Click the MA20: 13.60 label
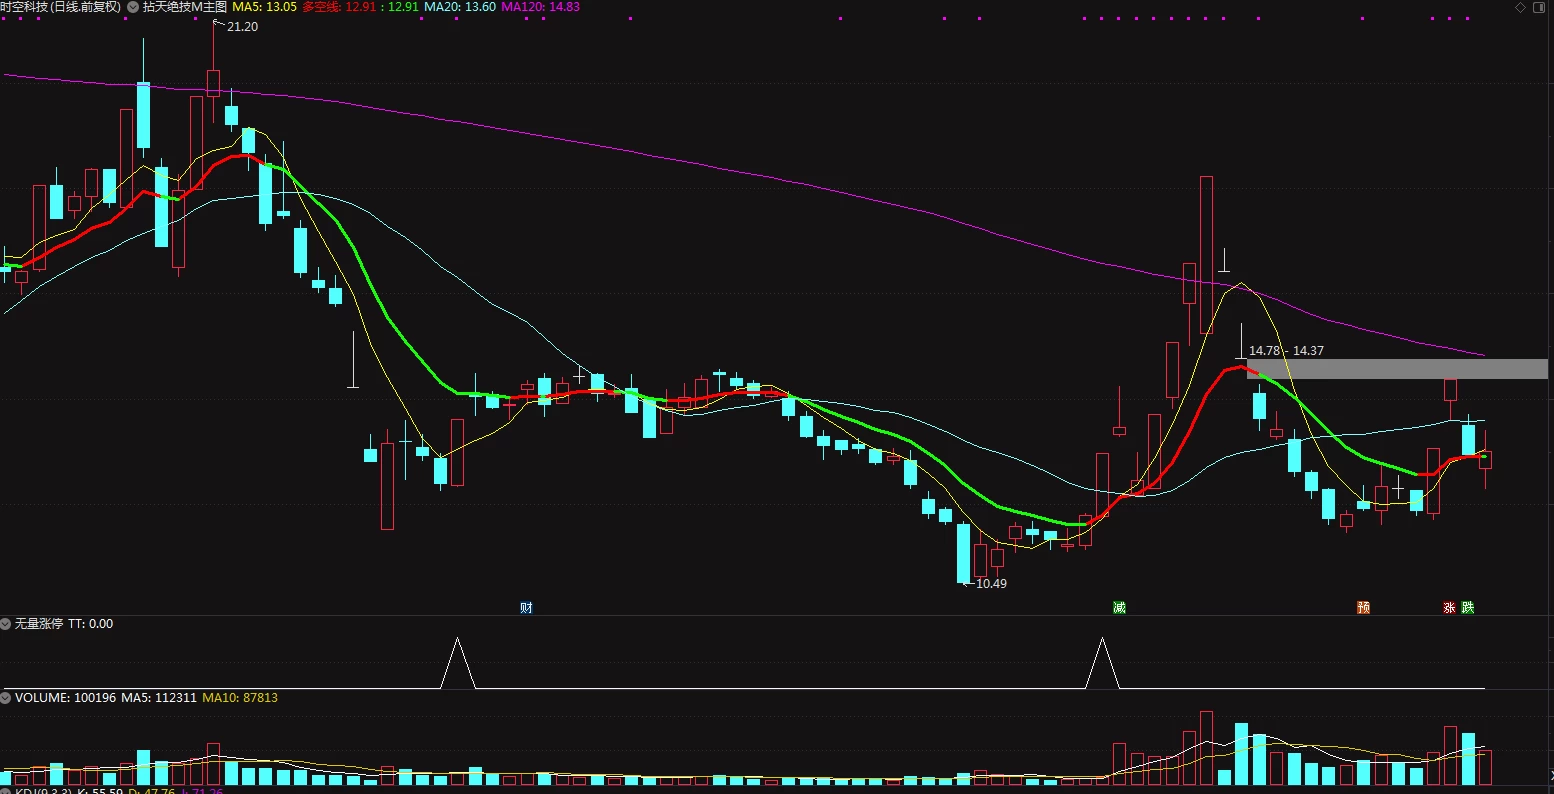 click(x=460, y=7)
